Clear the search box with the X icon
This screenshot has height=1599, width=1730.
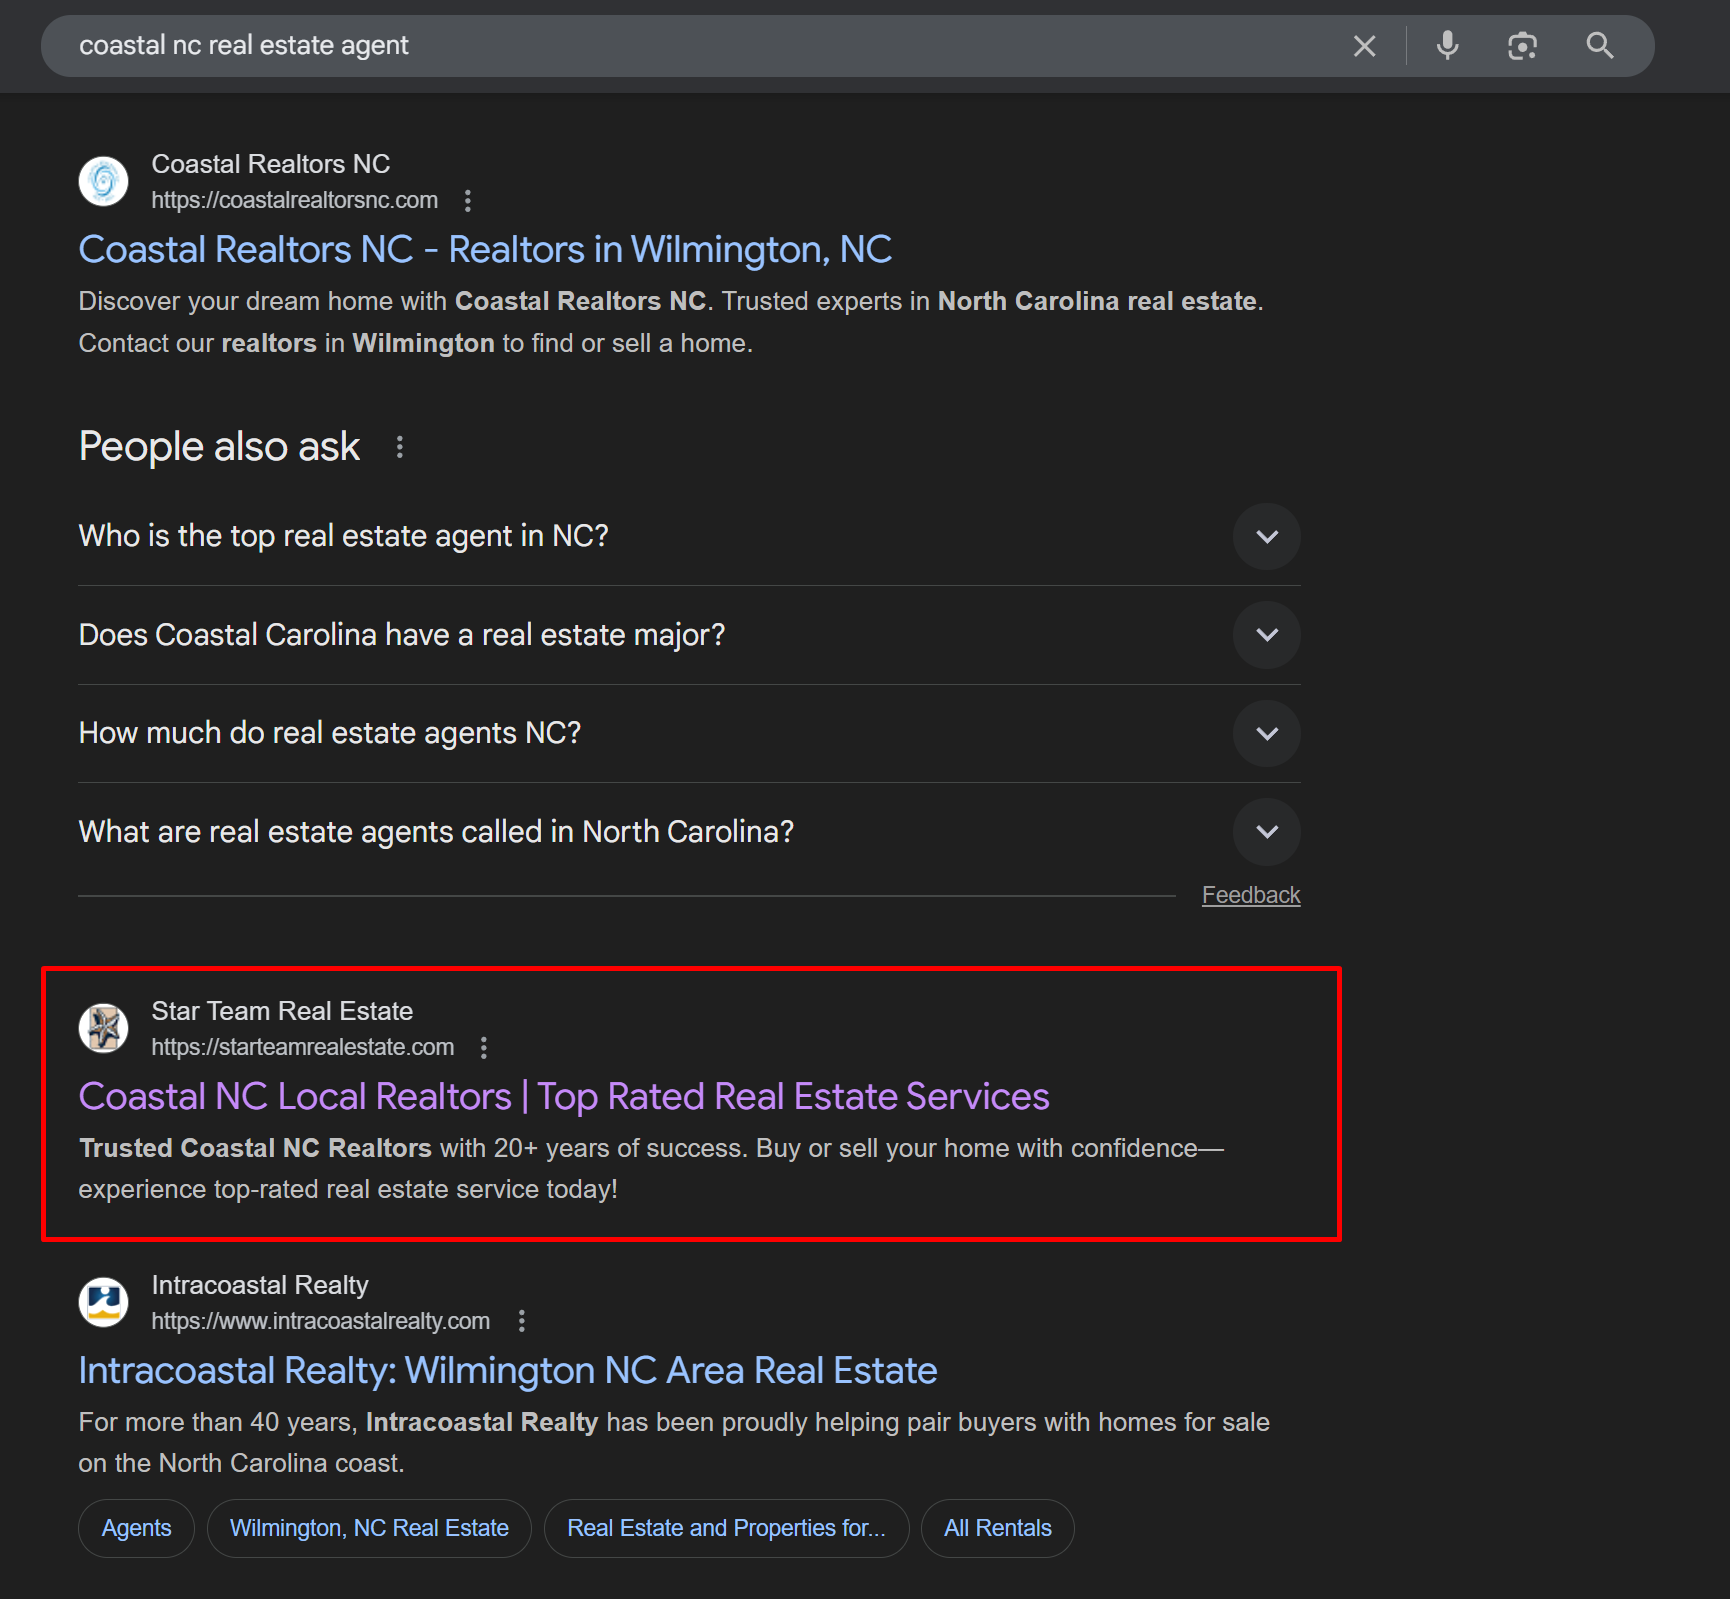click(x=1364, y=46)
